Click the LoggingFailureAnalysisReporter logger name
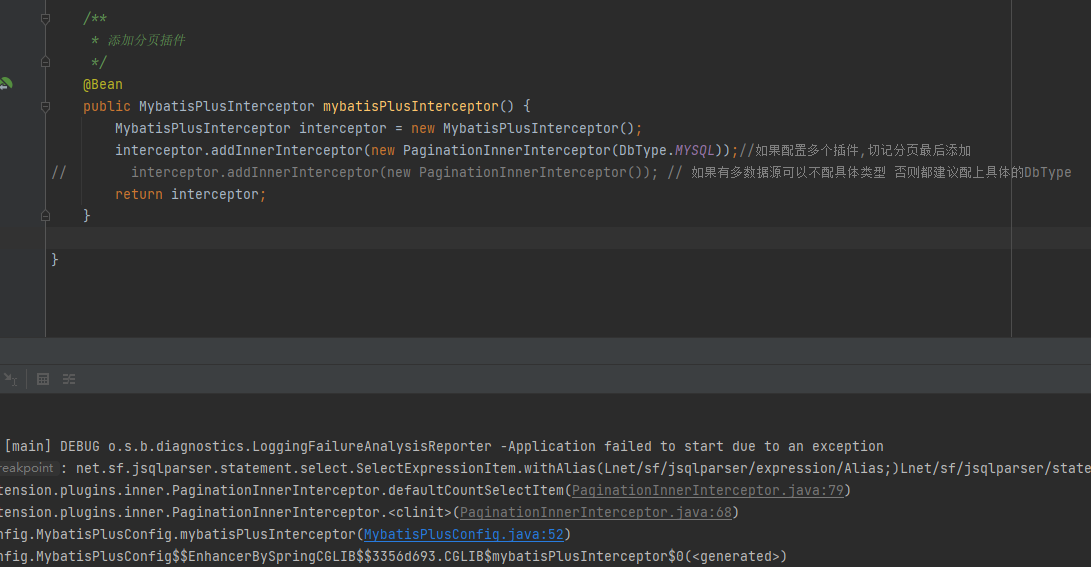Viewport: 1091px width, 567px height. coord(372,446)
